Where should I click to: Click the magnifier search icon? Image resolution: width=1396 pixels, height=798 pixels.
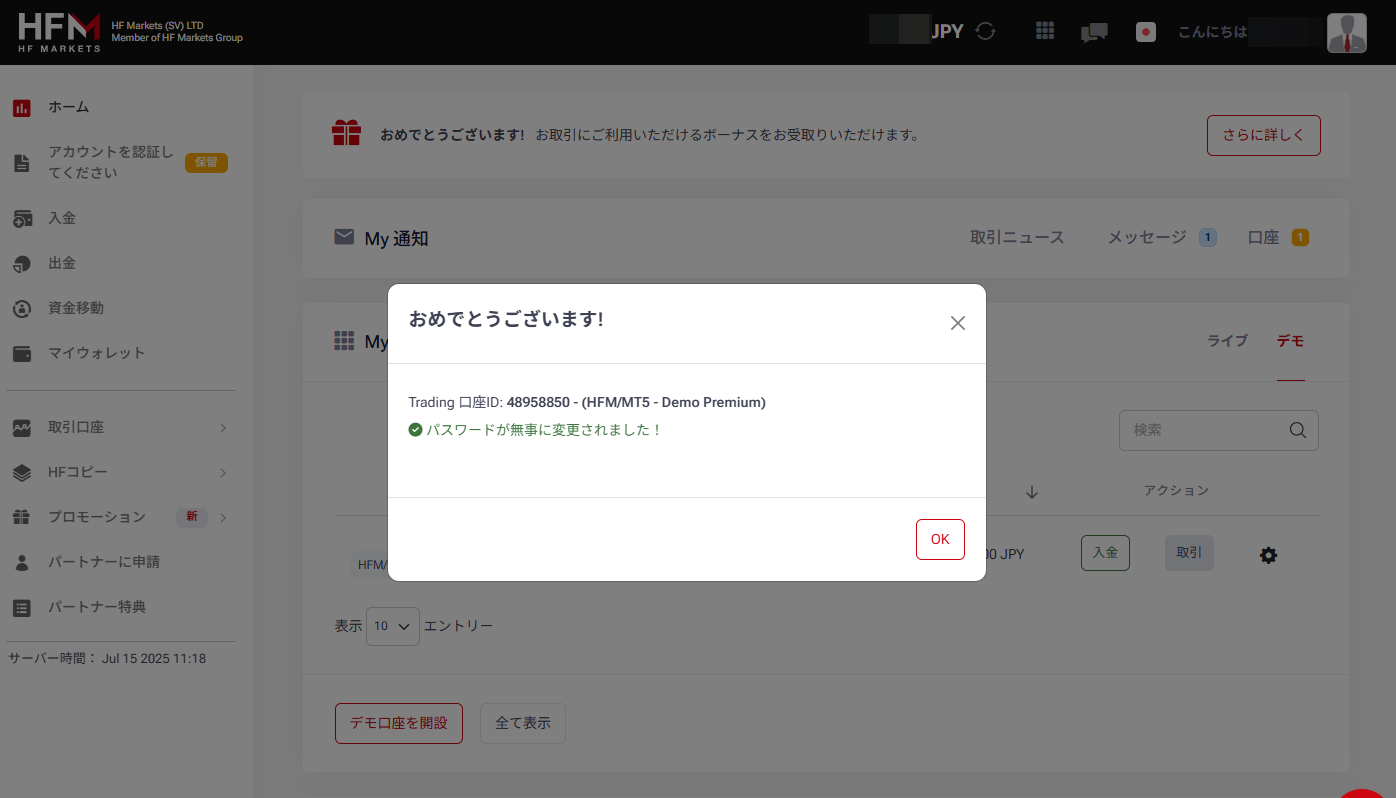pyautogui.click(x=1298, y=430)
